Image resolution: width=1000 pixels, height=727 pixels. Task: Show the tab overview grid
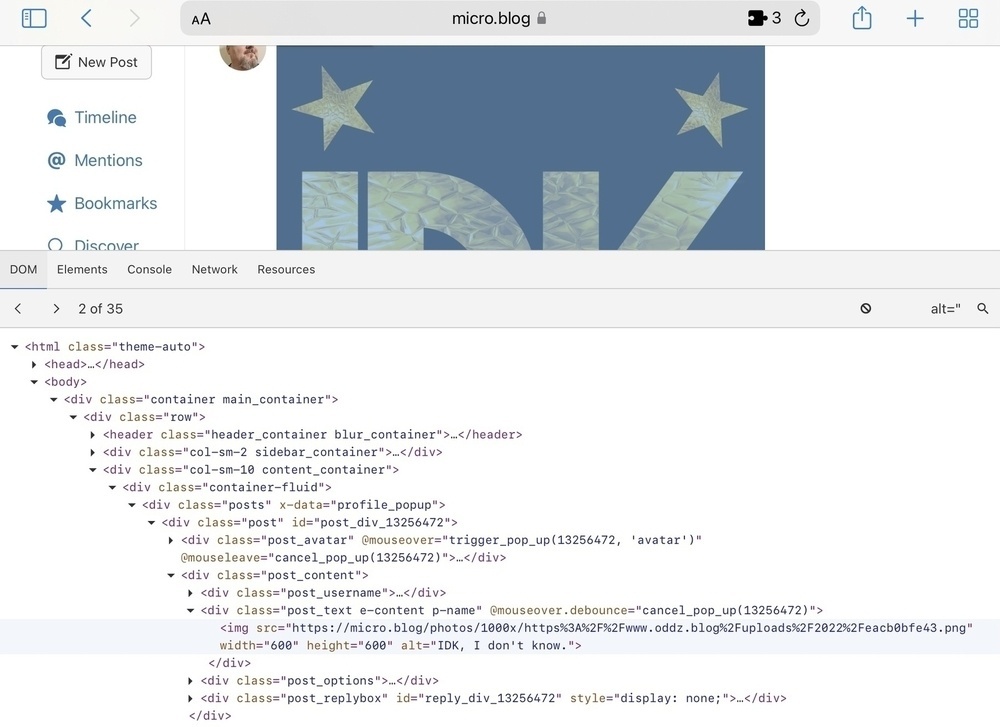tap(968, 18)
